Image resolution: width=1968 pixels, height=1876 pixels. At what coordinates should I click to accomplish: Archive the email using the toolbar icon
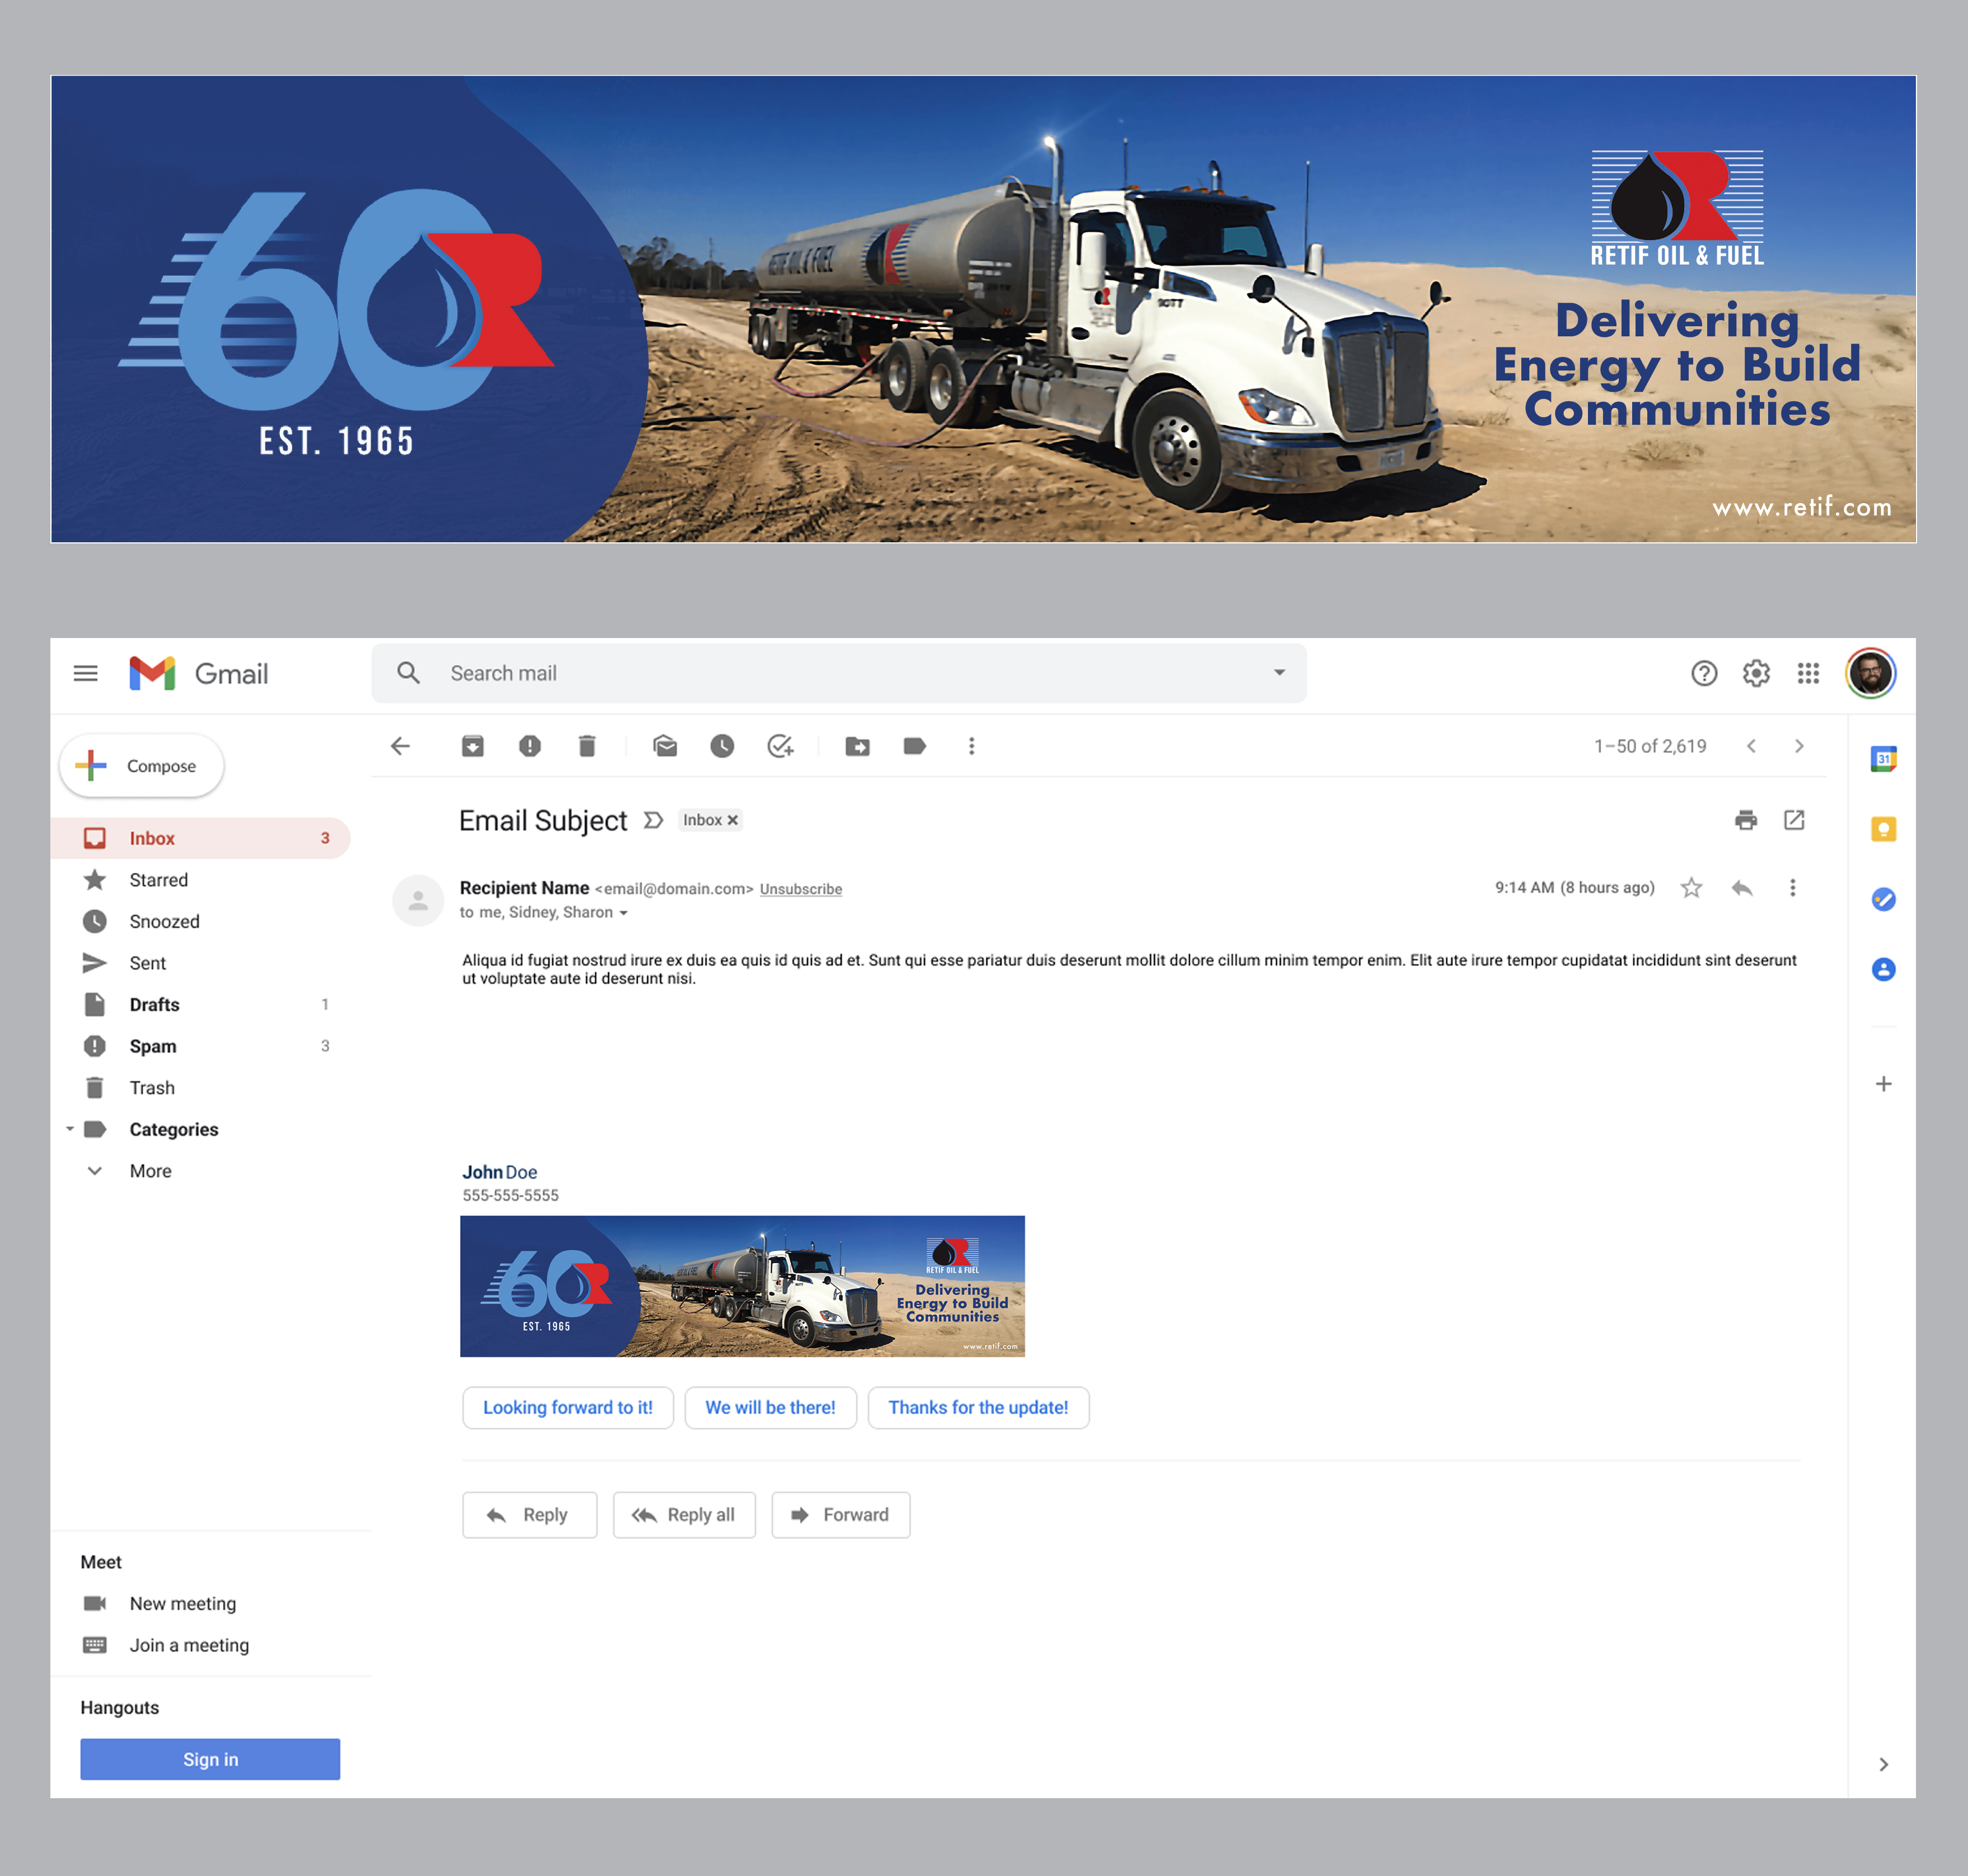point(472,746)
